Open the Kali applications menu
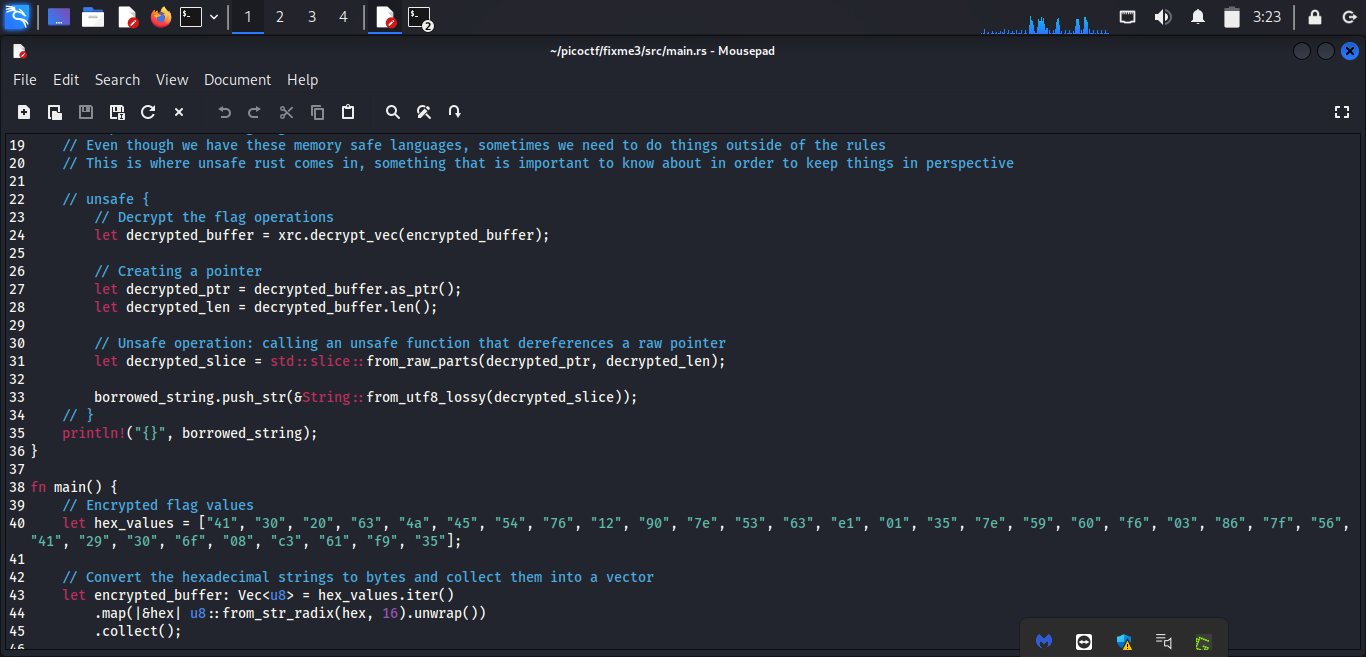This screenshot has width=1366, height=657. 17,17
